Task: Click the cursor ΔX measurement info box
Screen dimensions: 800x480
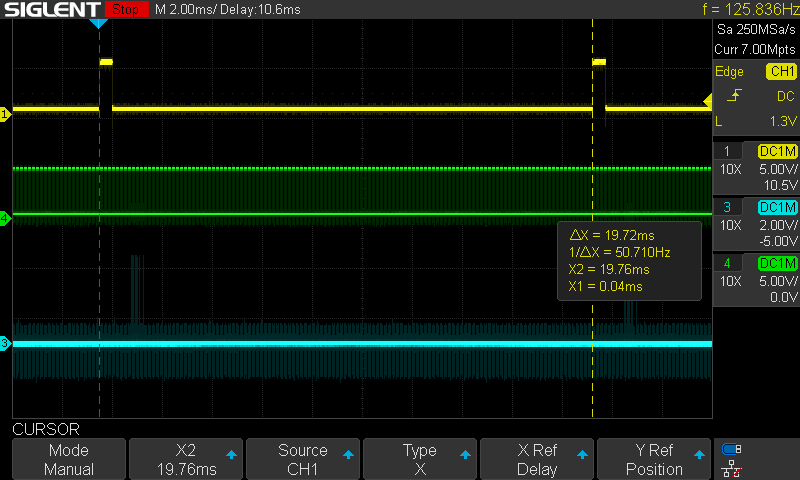Action: tap(629, 261)
